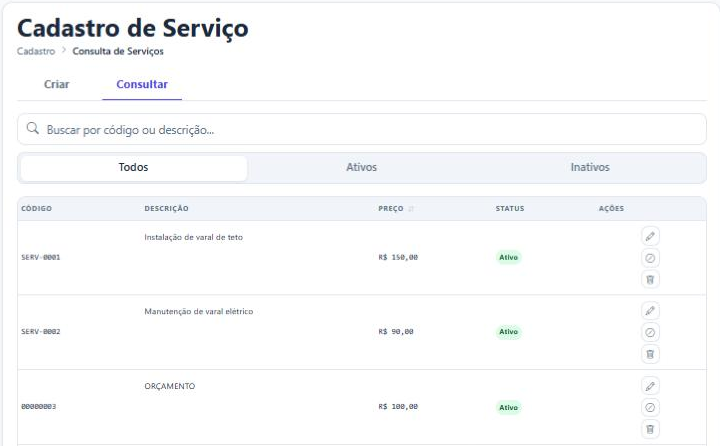Viewport: 720px width, 446px height.
Task: Click Ativo badge for SERV-0002
Action: [x=508, y=332]
